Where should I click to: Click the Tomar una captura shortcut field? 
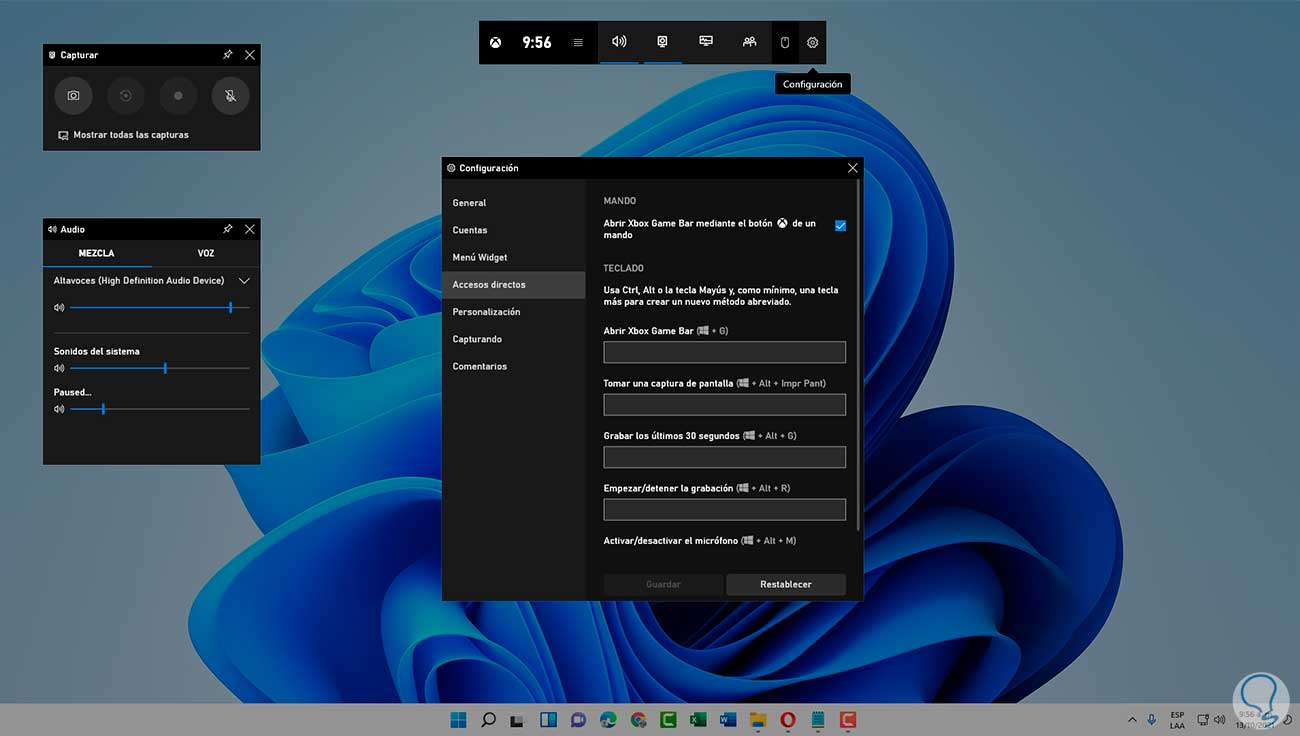click(725, 404)
